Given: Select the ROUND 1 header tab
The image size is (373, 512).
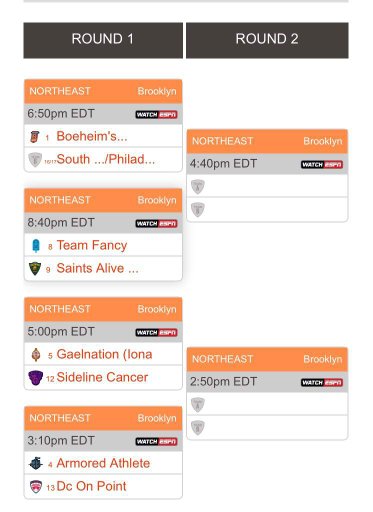Looking at the screenshot, I should pos(103,40).
